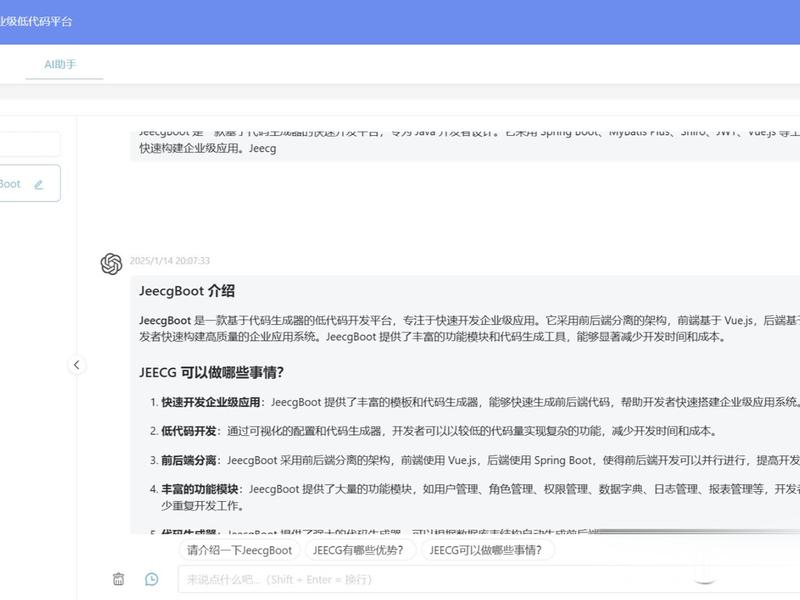Click the heading JEECG 可以做哪些事情?
The height and width of the screenshot is (600, 800).
coord(211,372)
